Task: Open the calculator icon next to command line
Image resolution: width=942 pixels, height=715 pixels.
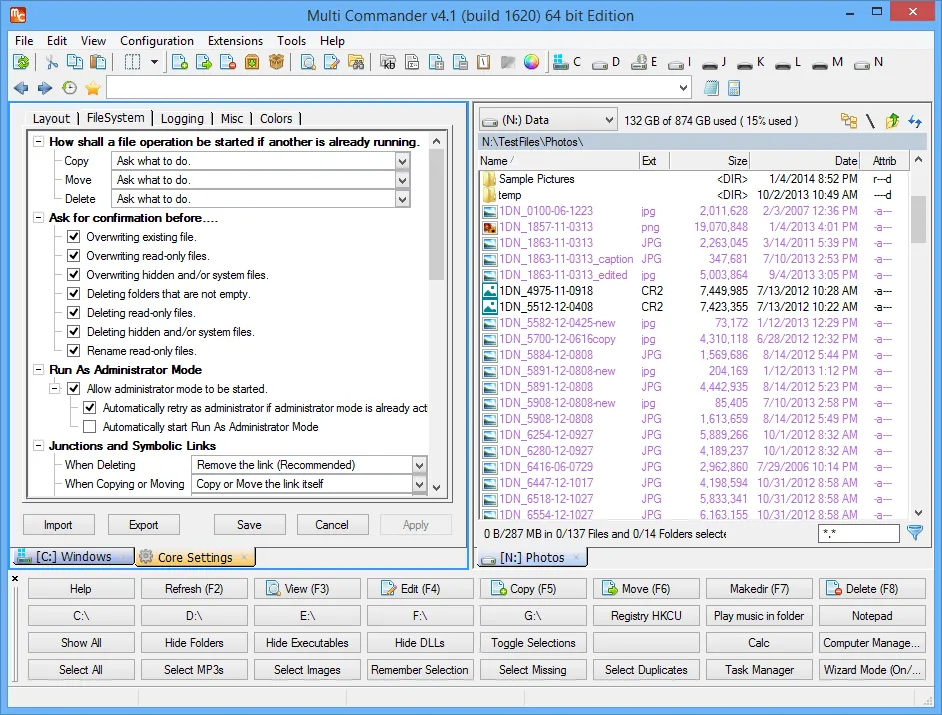Action: [x=734, y=88]
